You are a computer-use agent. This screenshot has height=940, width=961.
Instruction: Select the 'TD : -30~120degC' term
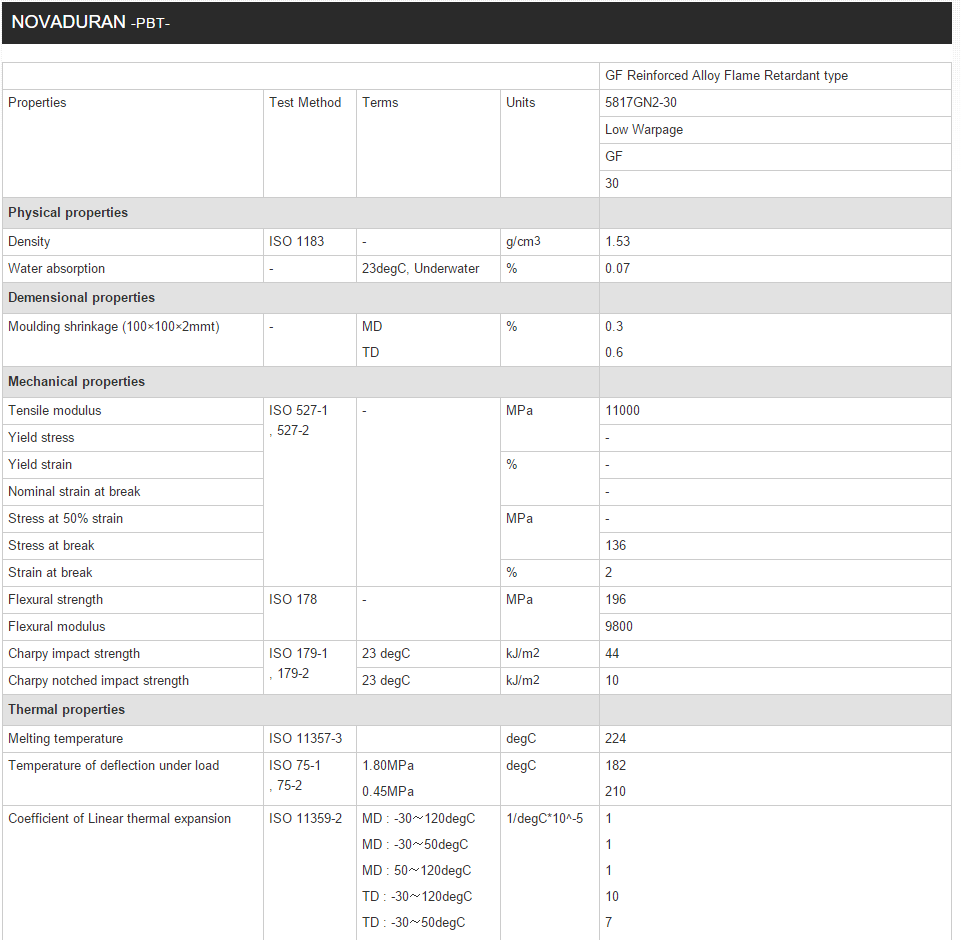click(417, 896)
